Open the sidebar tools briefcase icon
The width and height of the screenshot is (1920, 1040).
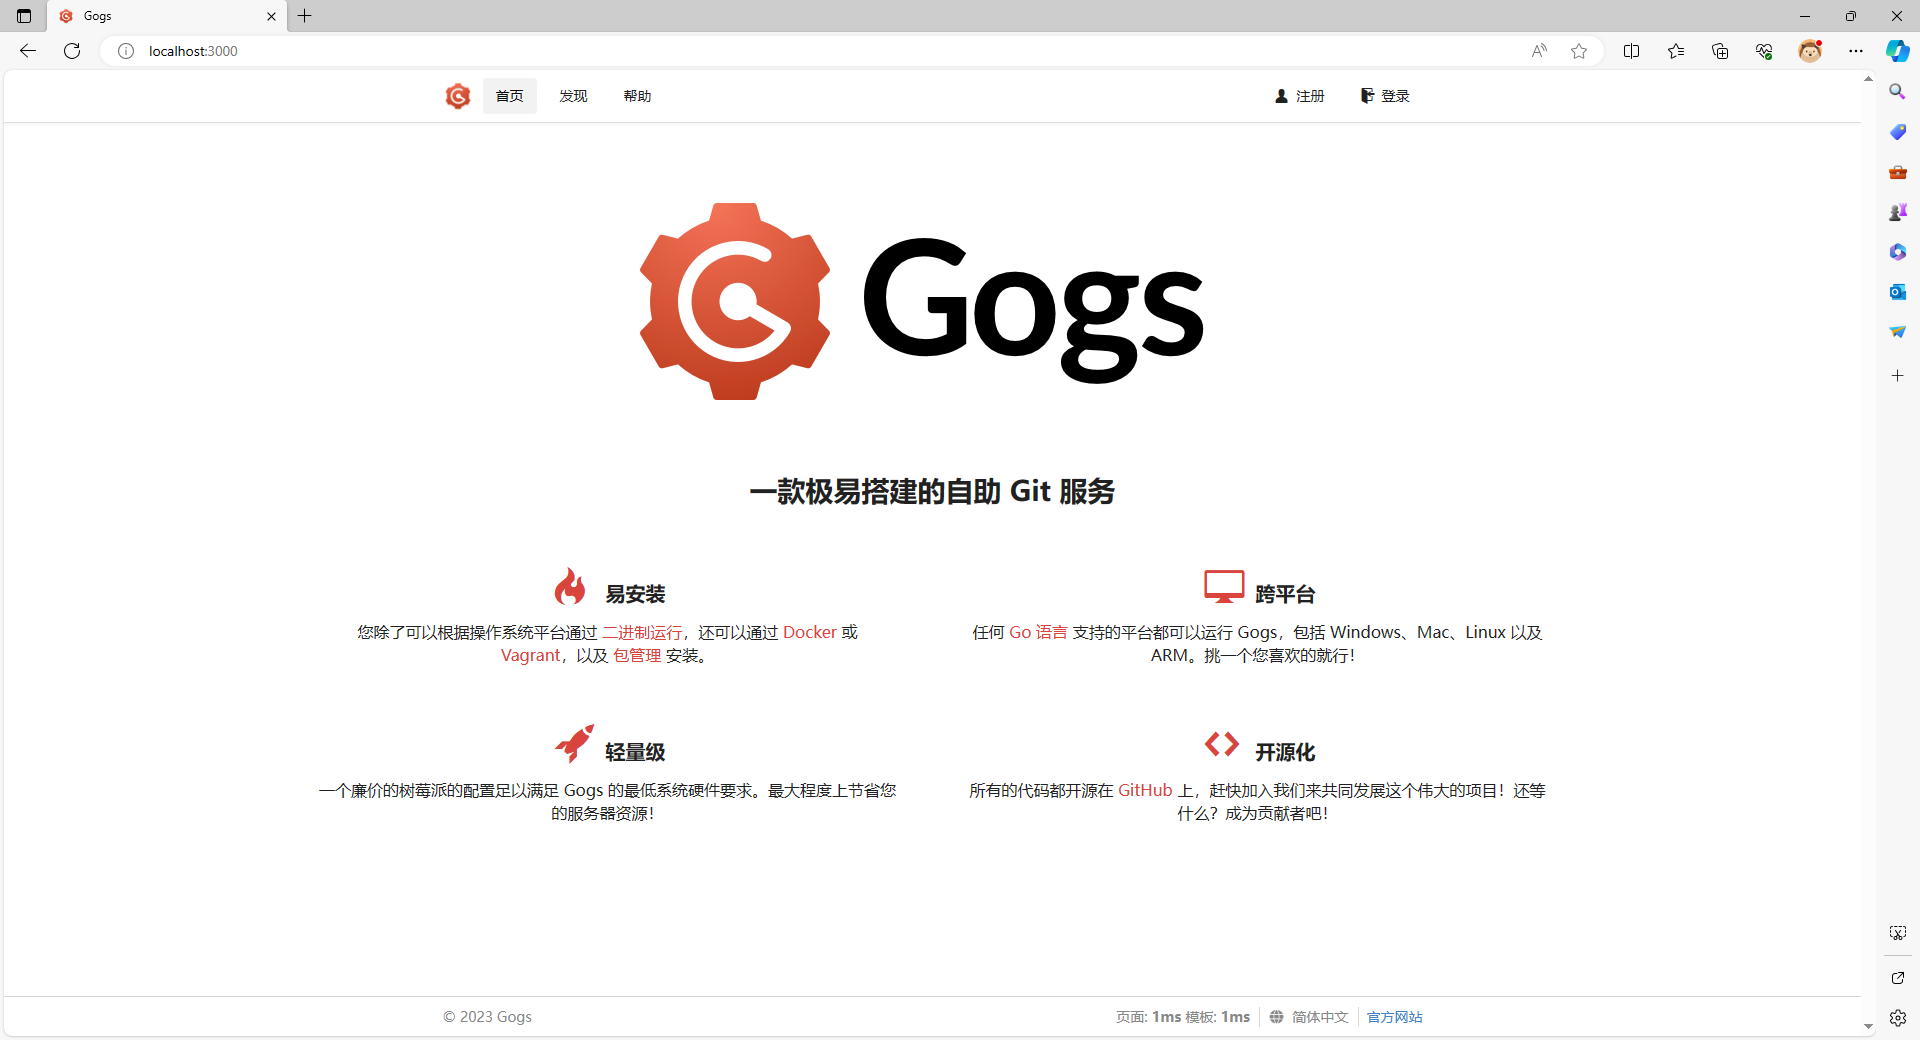point(1897,172)
